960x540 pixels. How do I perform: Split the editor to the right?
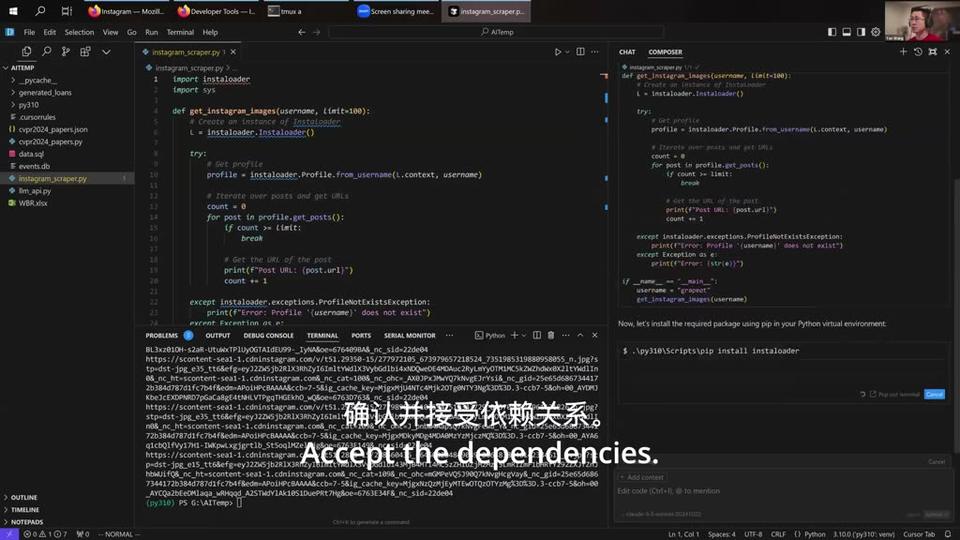click(580, 52)
